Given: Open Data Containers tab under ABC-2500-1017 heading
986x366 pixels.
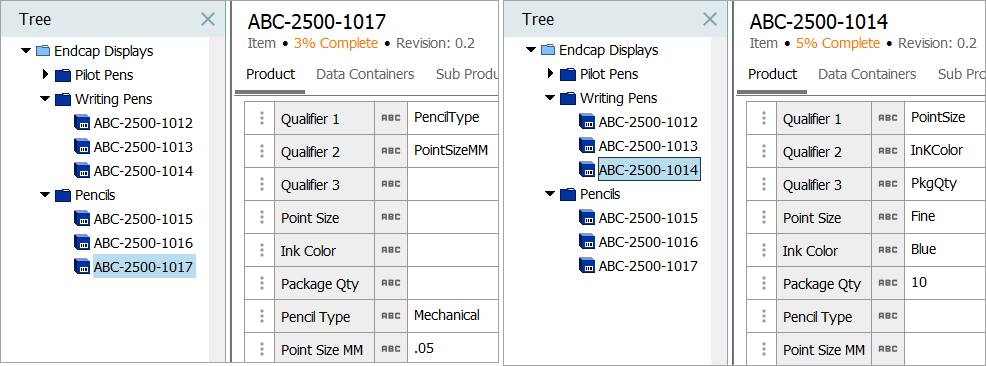Looking at the screenshot, I should coord(365,74).
